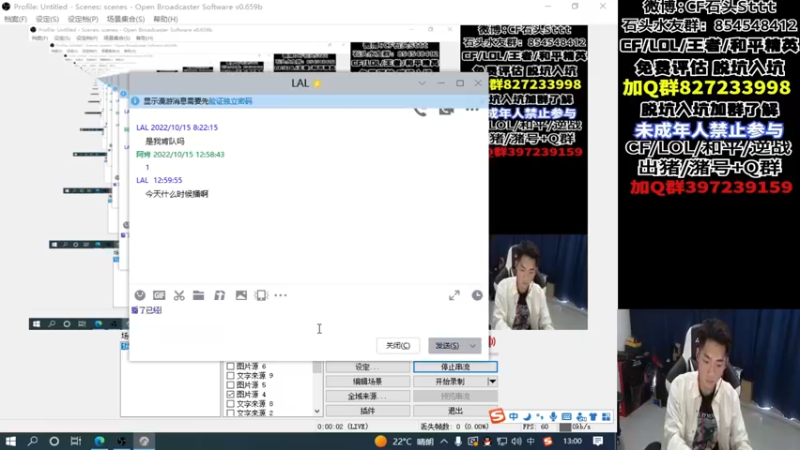The height and width of the screenshot is (450, 800).
Task: Enable 图片源 6 source checkbox
Action: pyautogui.click(x=230, y=366)
